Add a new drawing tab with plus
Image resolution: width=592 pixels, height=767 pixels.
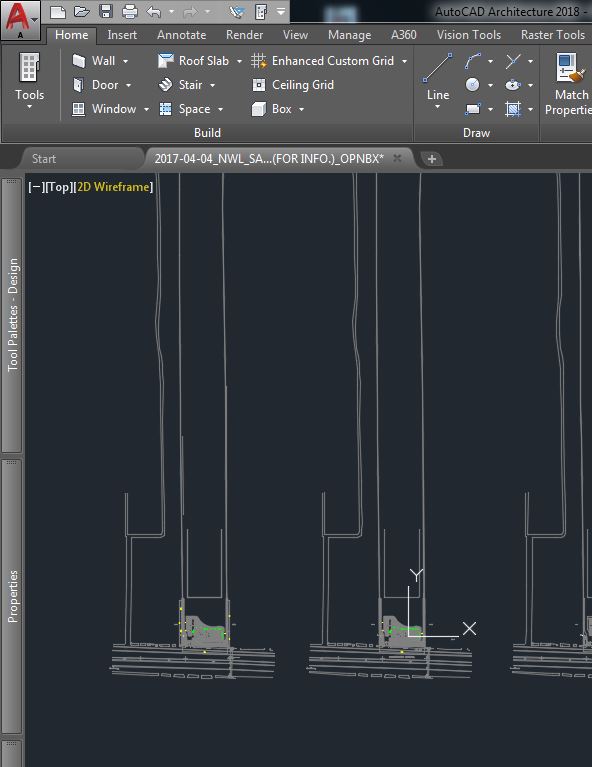coord(432,158)
